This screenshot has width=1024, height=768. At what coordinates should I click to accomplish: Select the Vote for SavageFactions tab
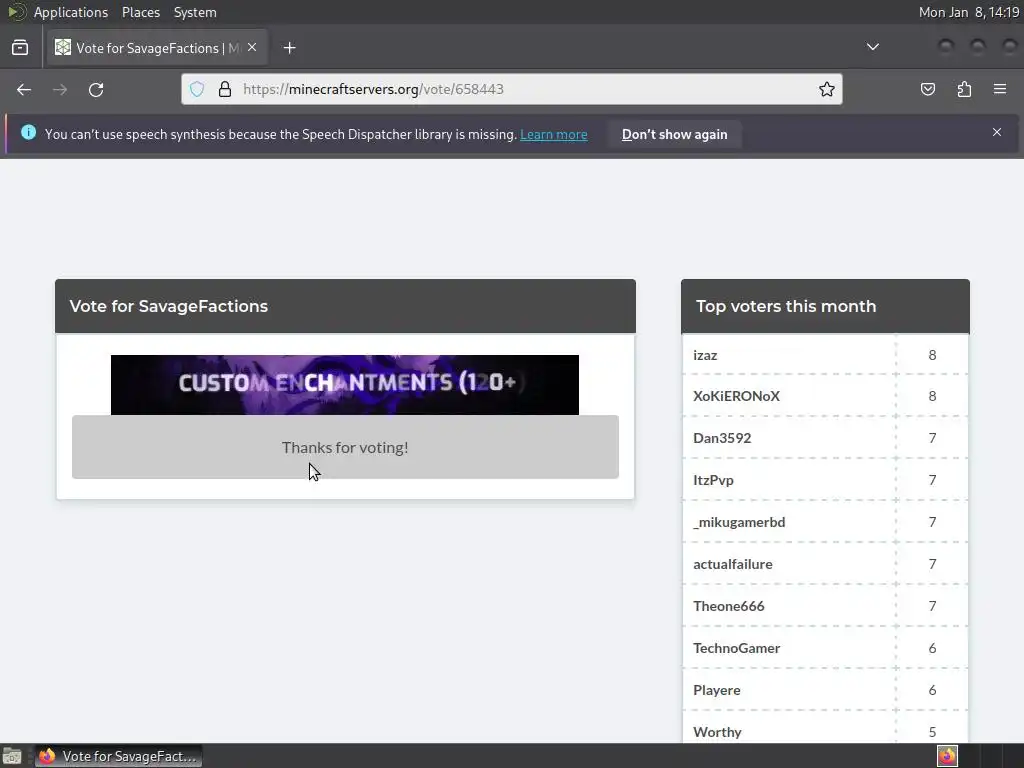coord(156,48)
